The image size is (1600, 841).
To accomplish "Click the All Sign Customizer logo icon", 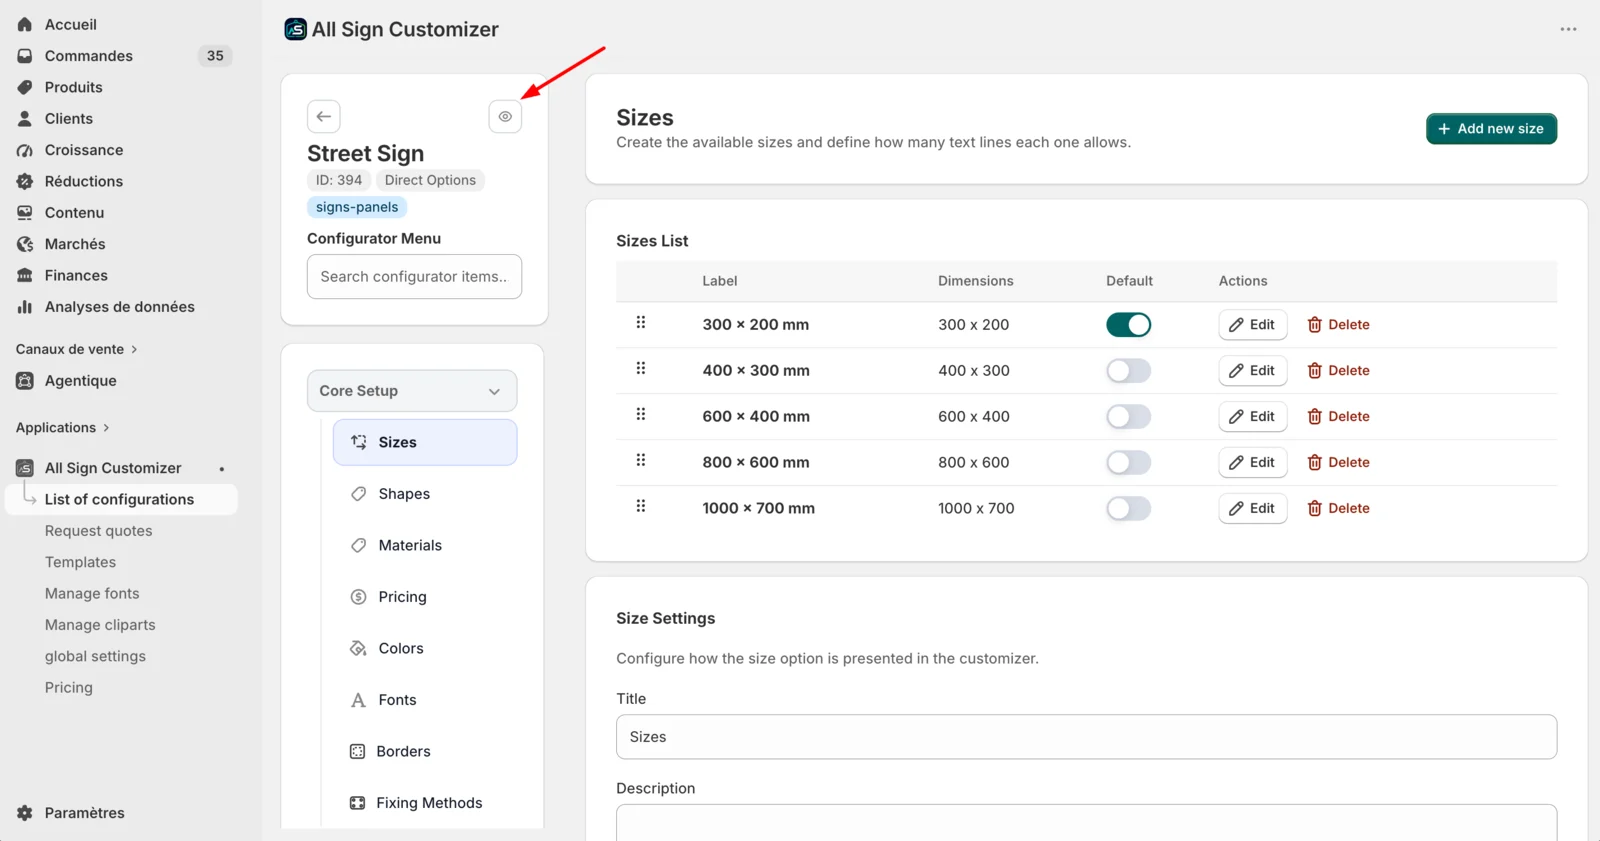I will point(295,29).
